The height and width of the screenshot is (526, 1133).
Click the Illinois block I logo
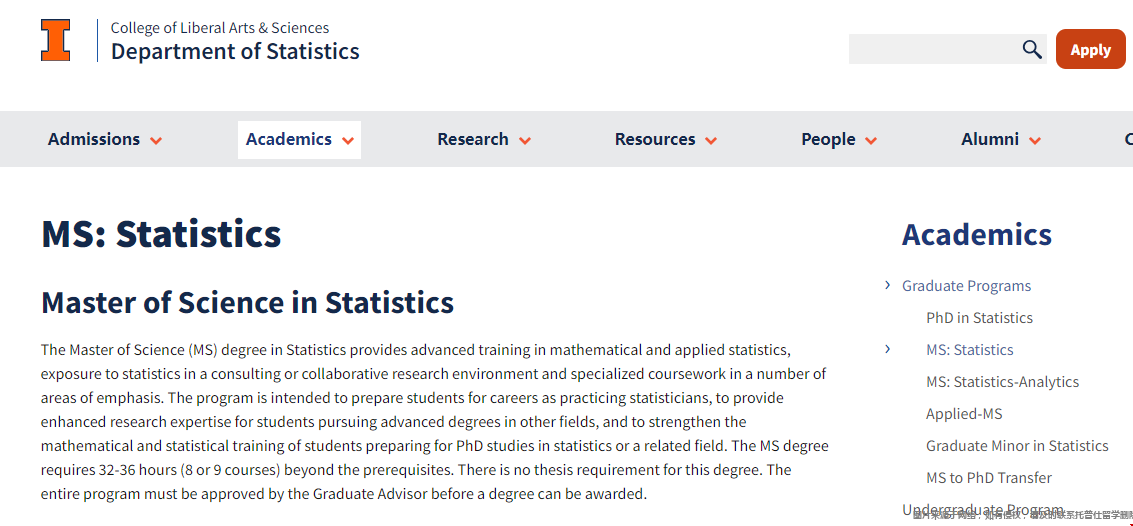(x=56, y=40)
